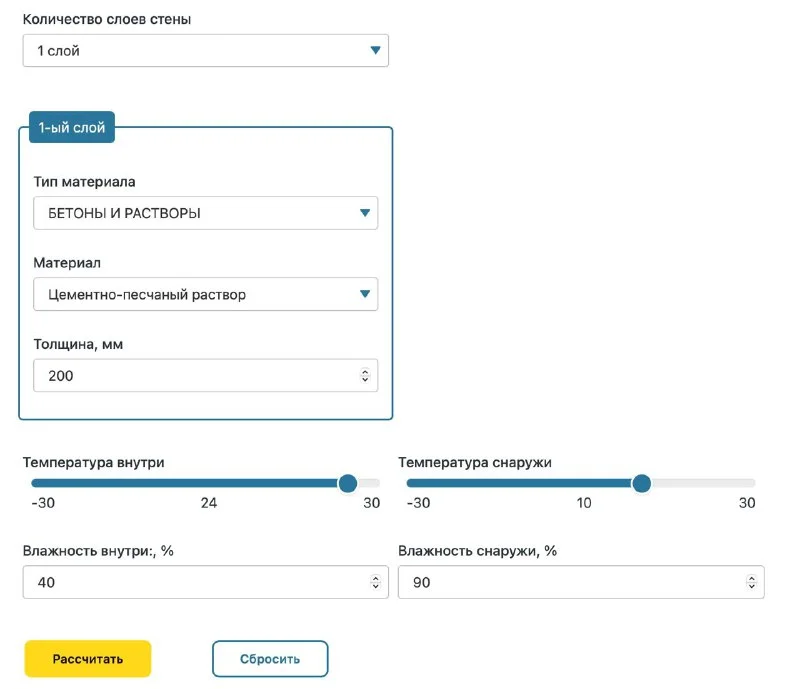Increase thickness with the stepper up arrow

click(x=364, y=371)
